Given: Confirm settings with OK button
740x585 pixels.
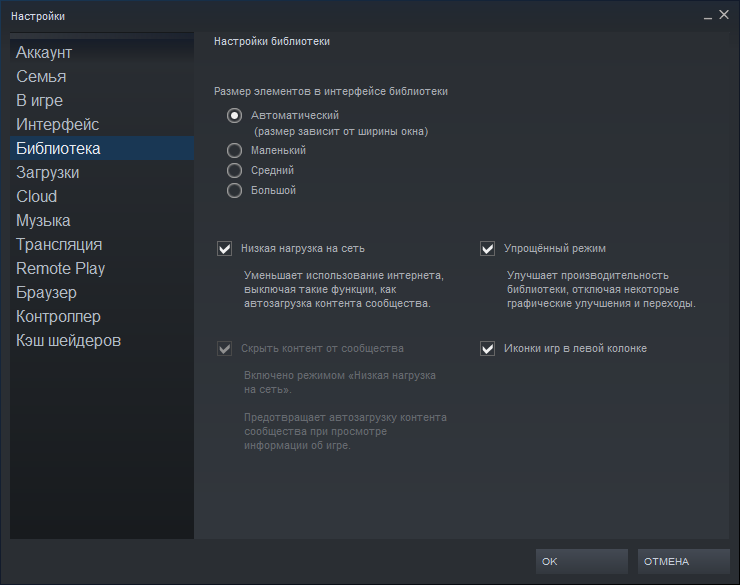Looking at the screenshot, I should point(581,561).
